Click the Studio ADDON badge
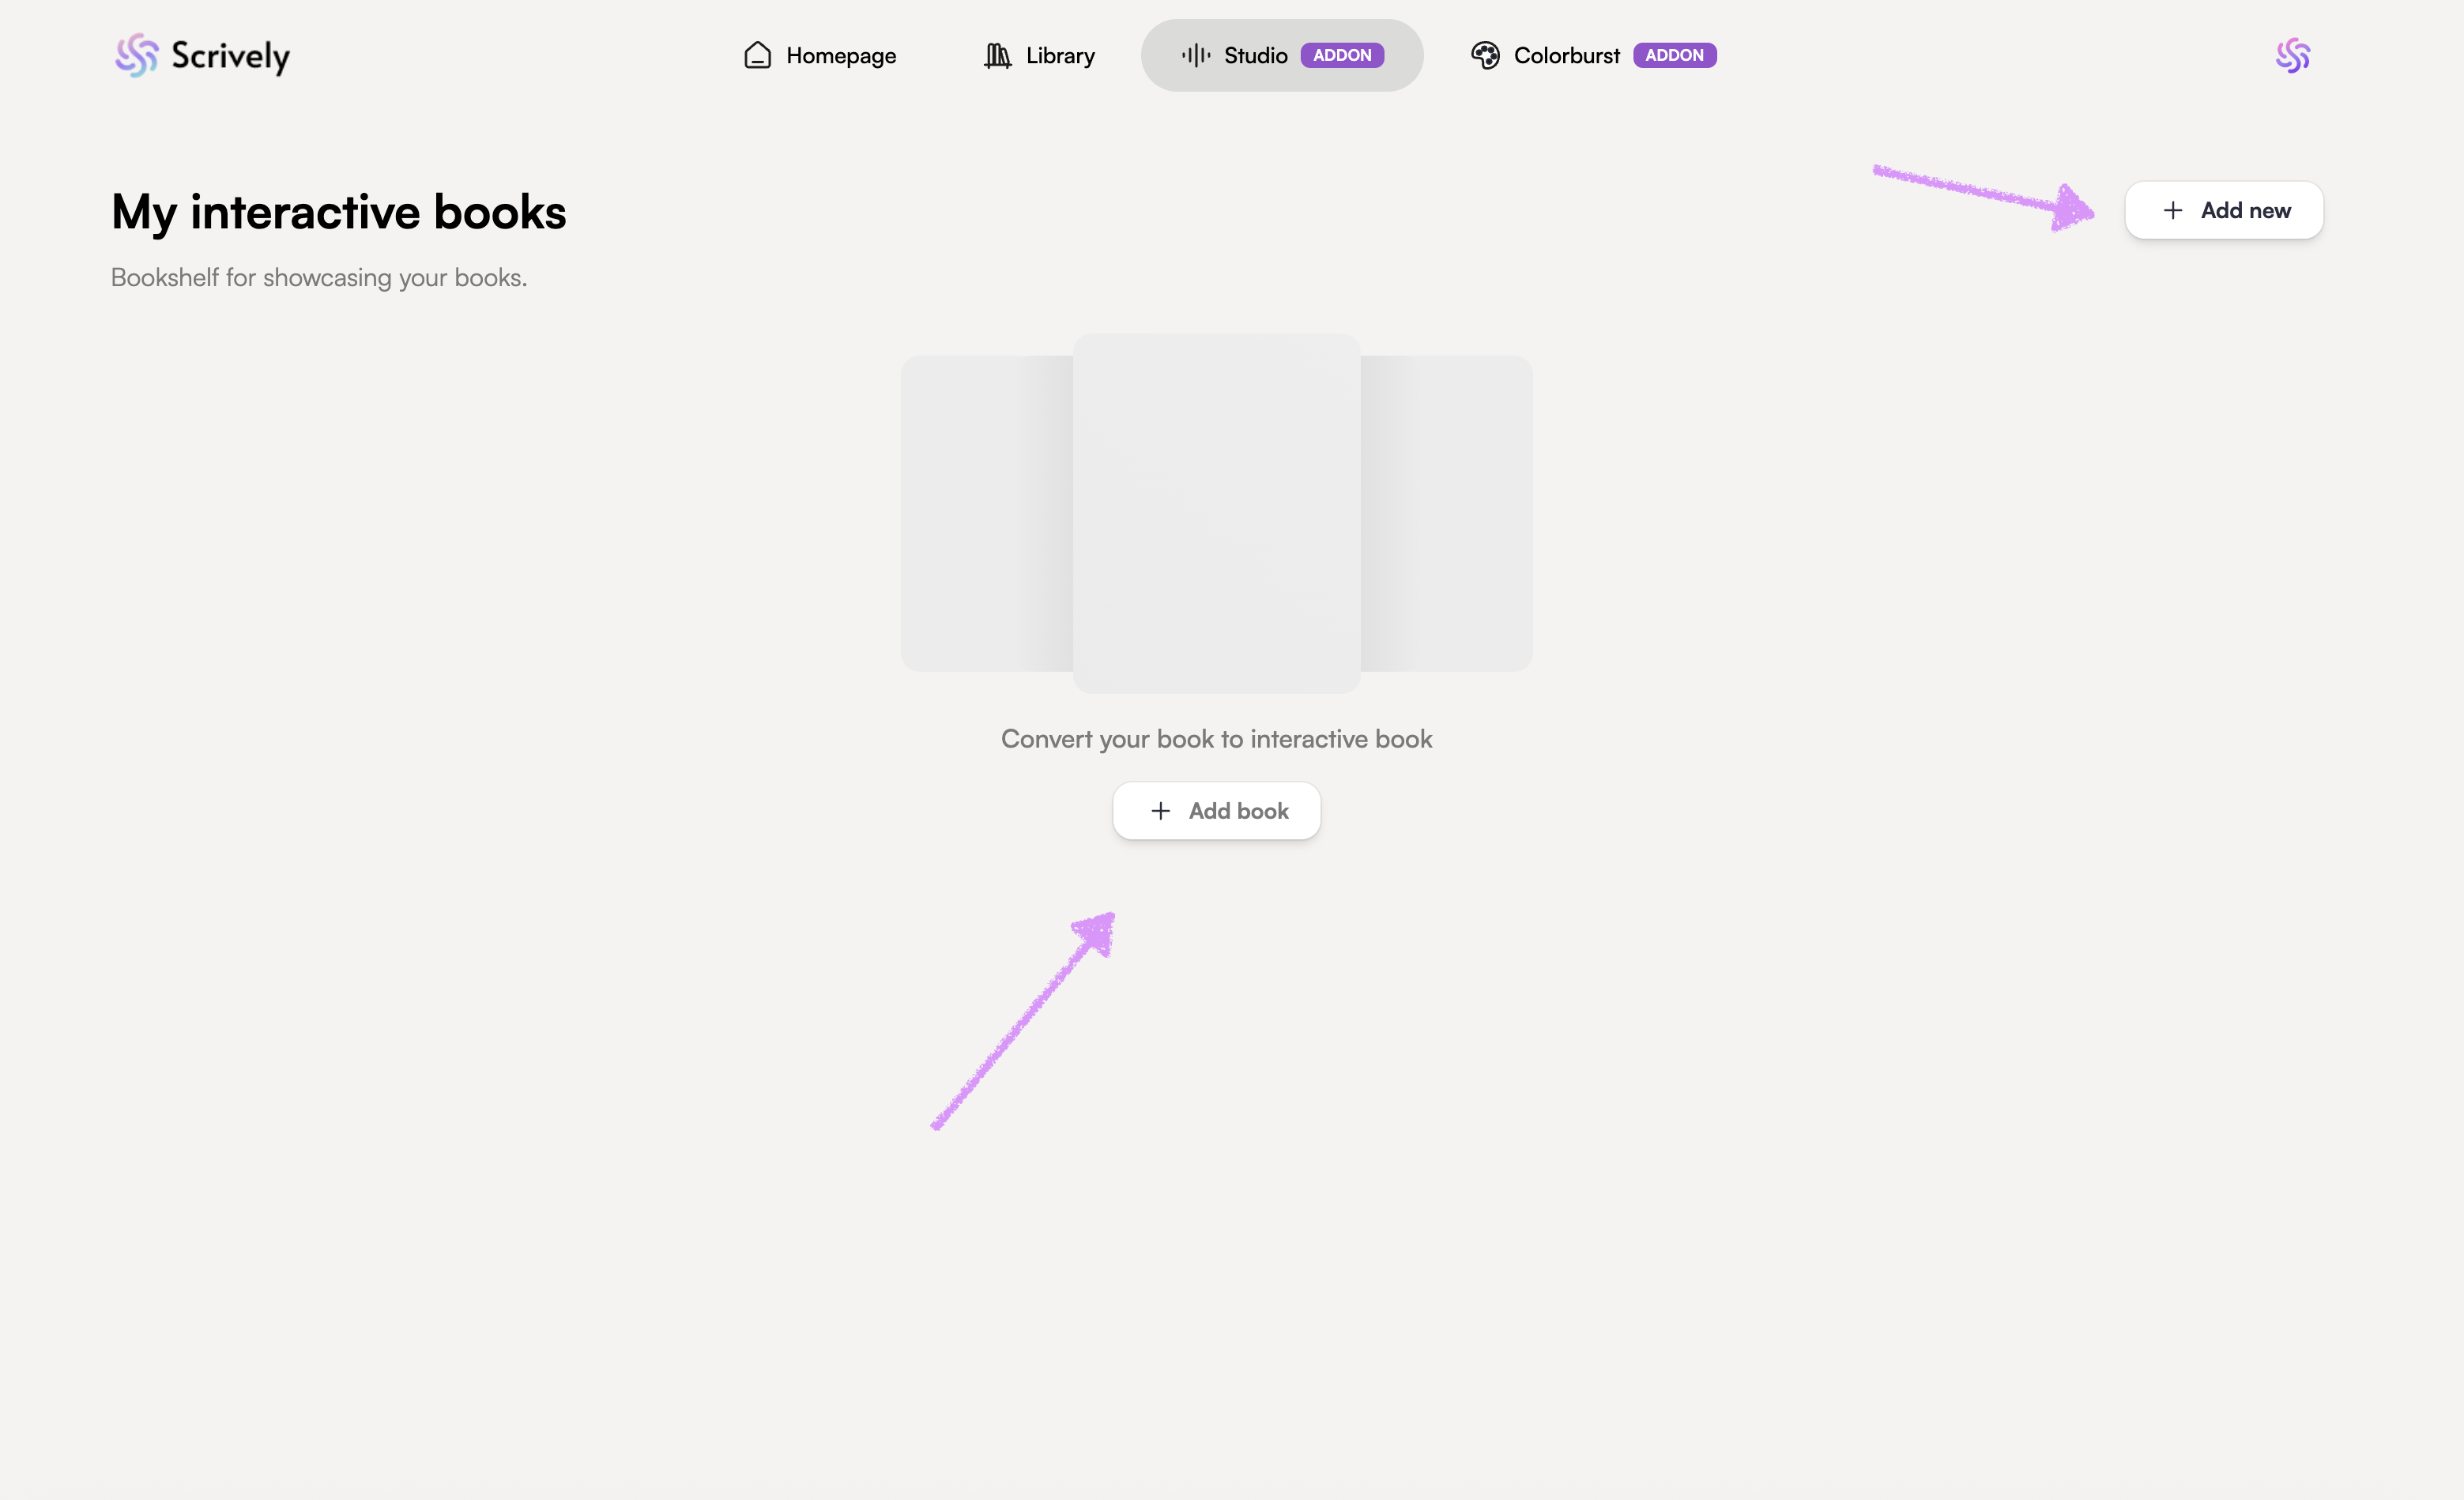The height and width of the screenshot is (1500, 2464). pos(1341,55)
